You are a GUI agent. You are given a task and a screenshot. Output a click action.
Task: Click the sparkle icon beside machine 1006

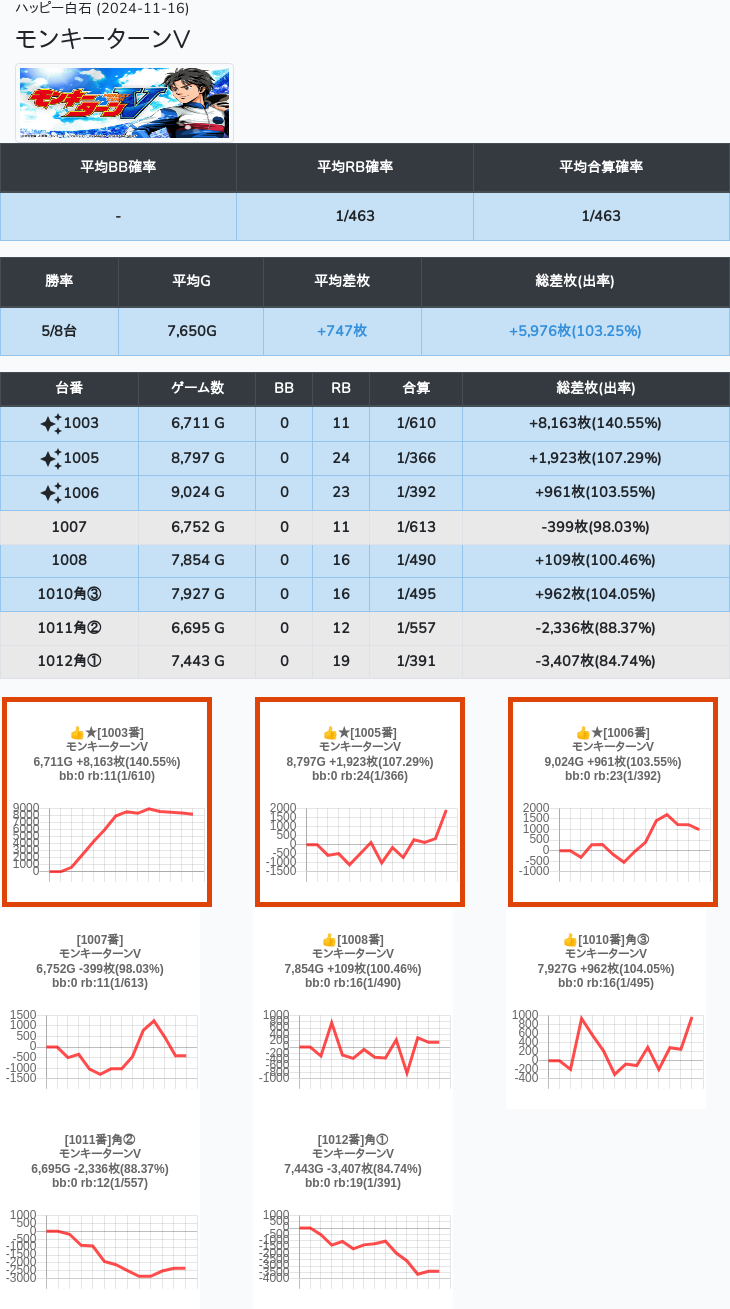50,492
